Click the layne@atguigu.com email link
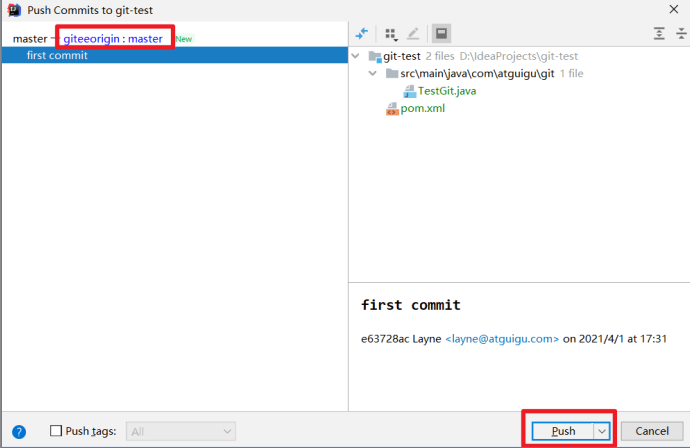The width and height of the screenshot is (690, 448). click(x=502, y=339)
